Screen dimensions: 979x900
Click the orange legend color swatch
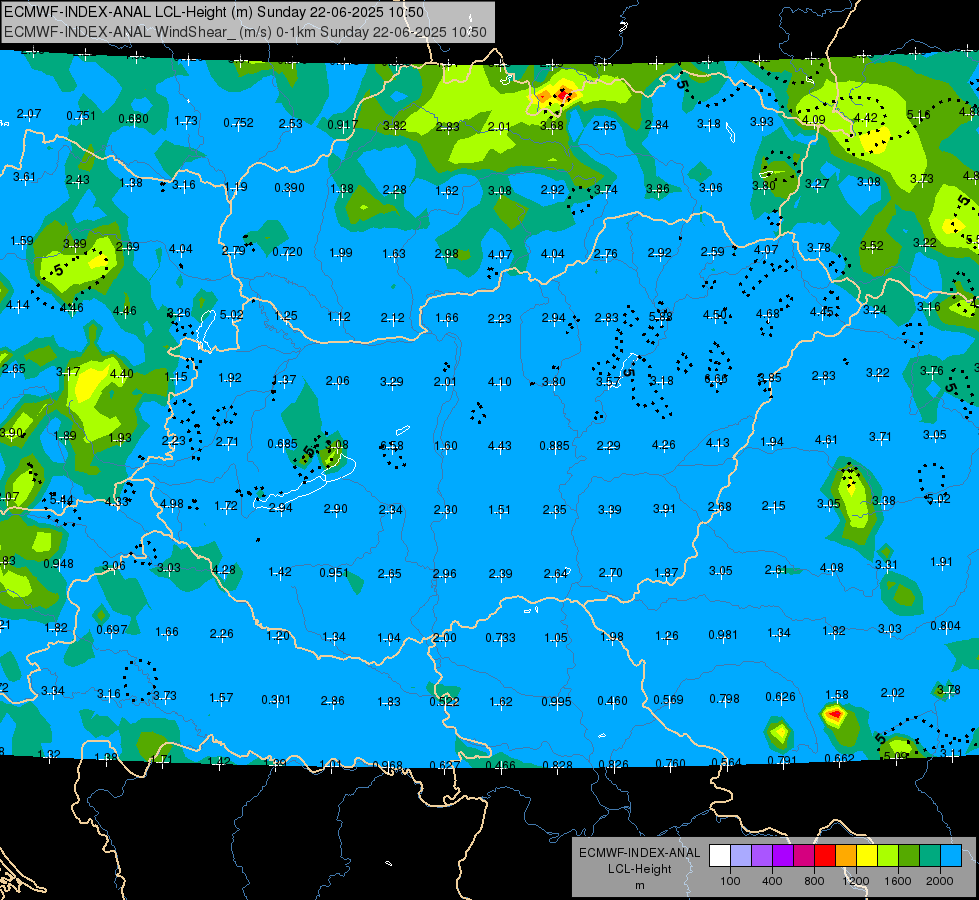(x=846, y=855)
